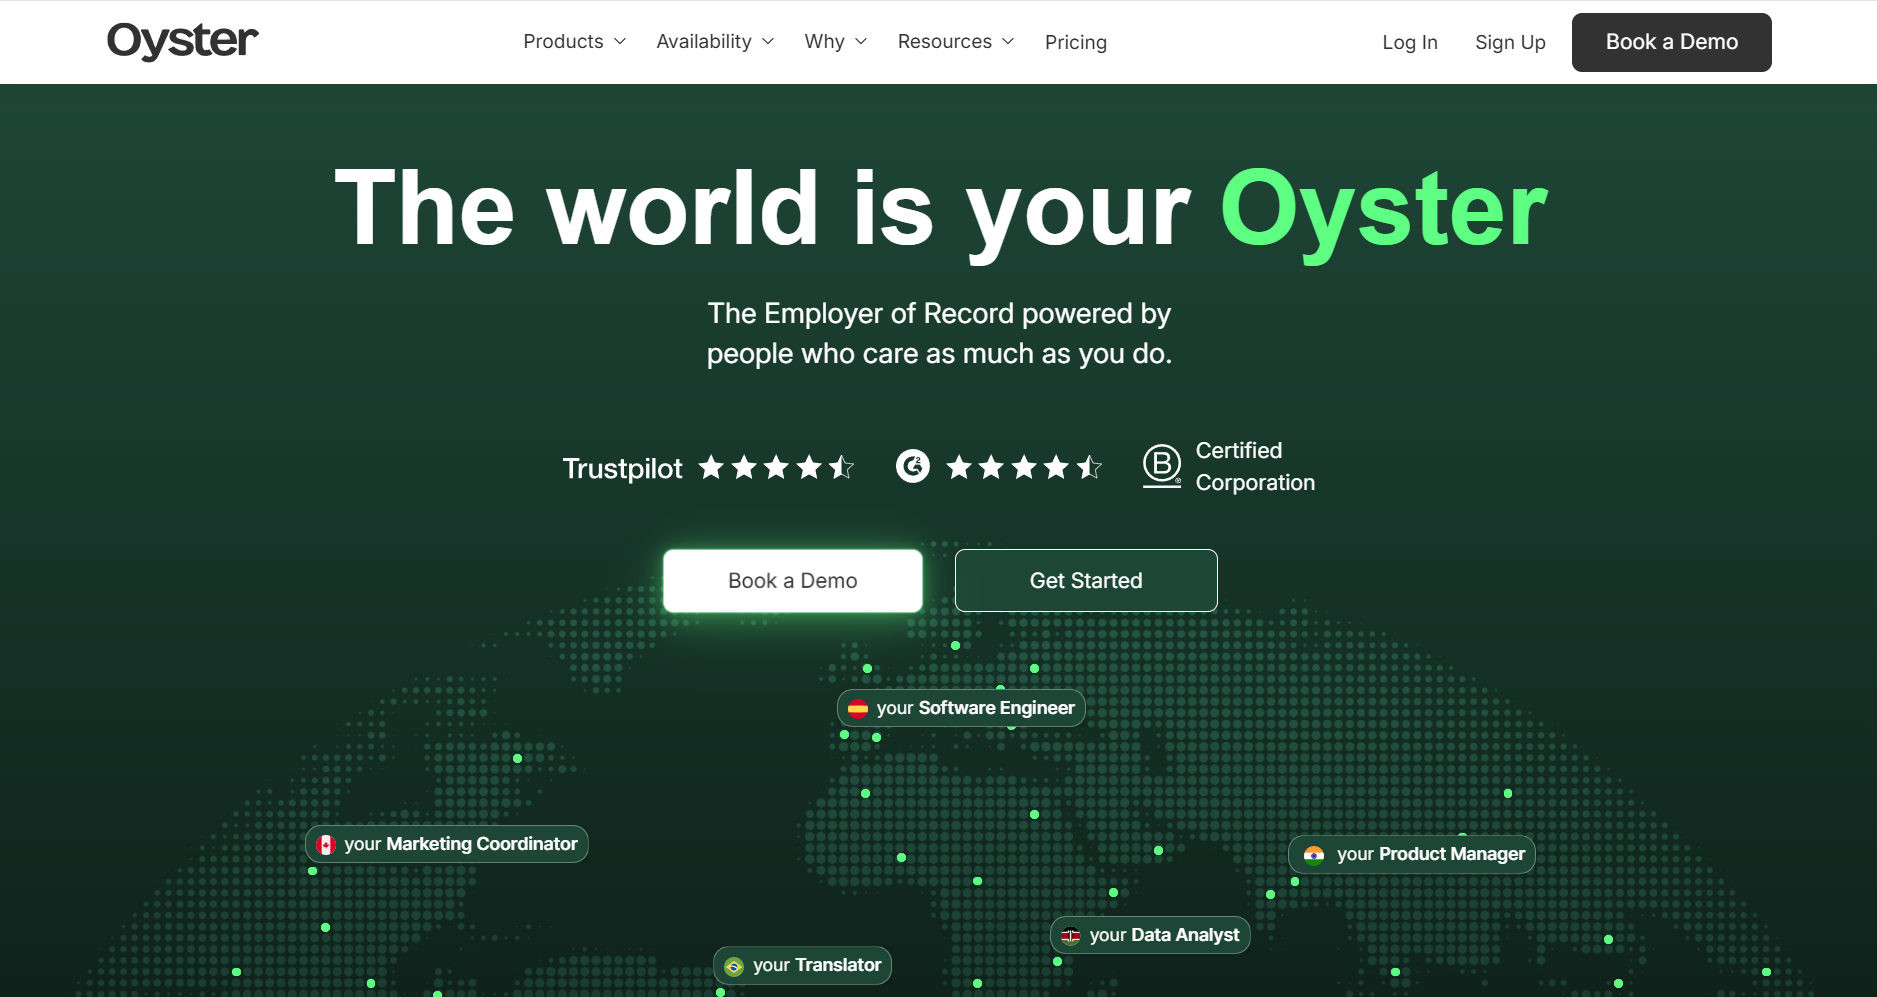The height and width of the screenshot is (997, 1877).
Task: Click the India flag on Product Manager tag
Action: 1314,855
